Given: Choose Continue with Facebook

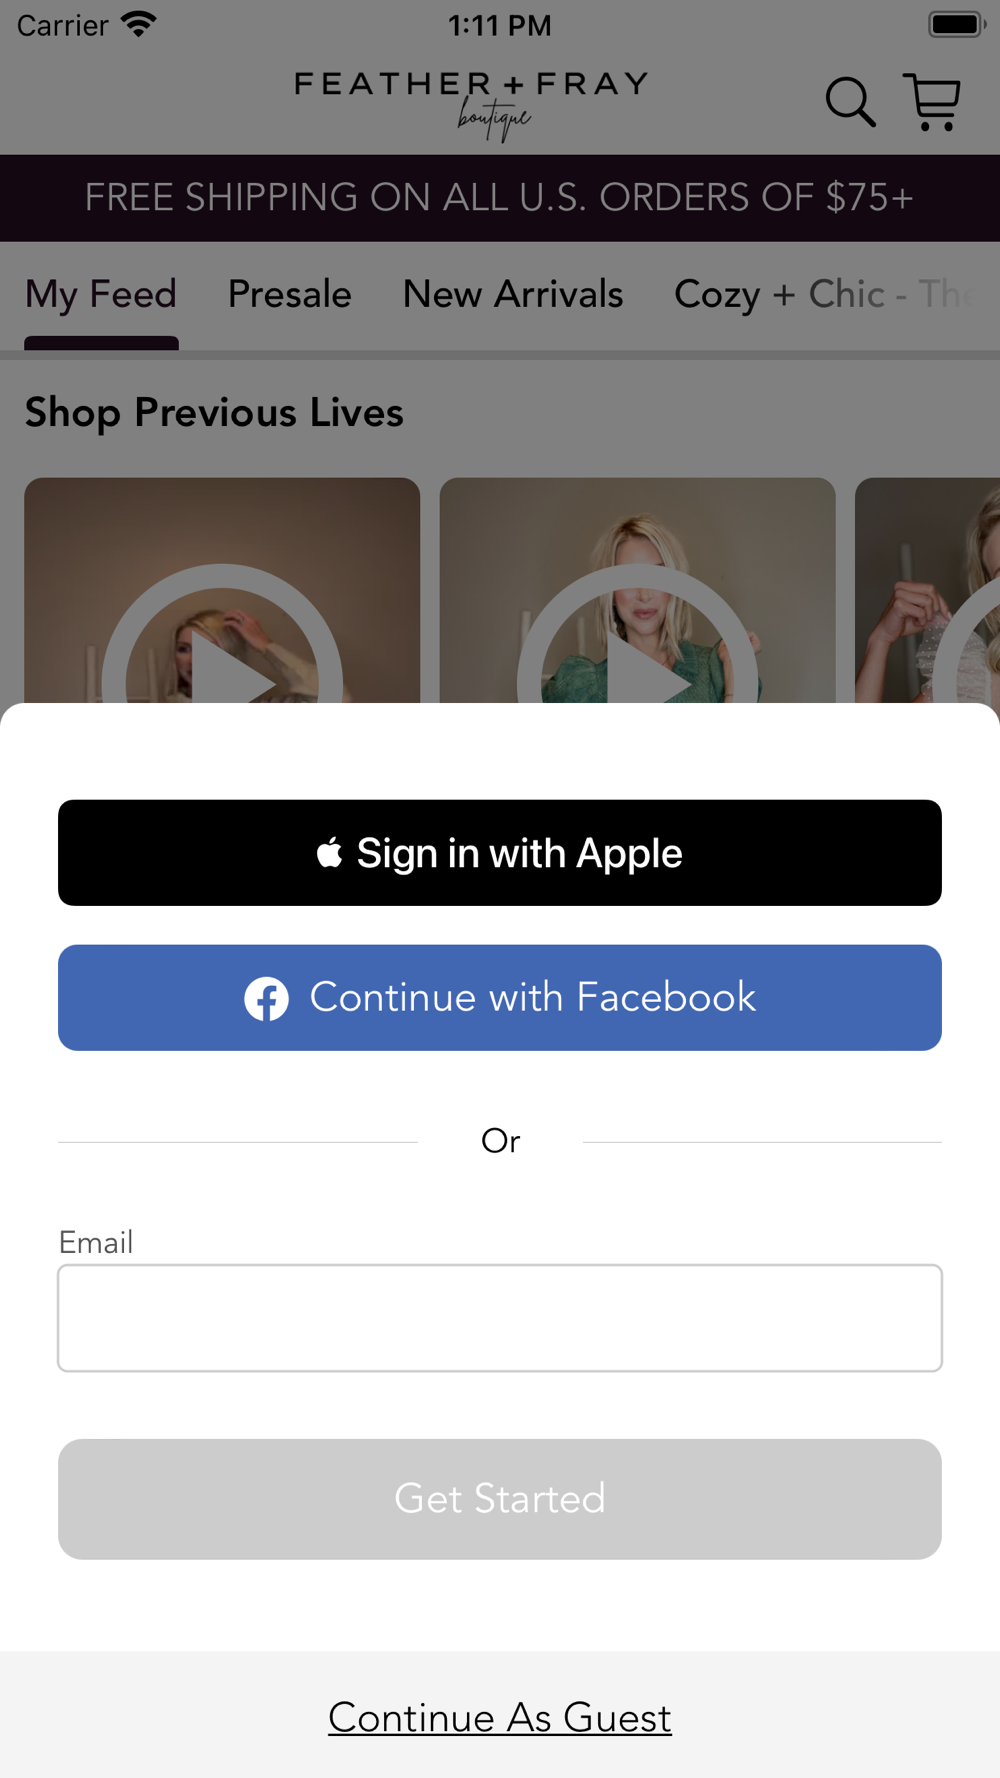Looking at the screenshot, I should [x=500, y=998].
